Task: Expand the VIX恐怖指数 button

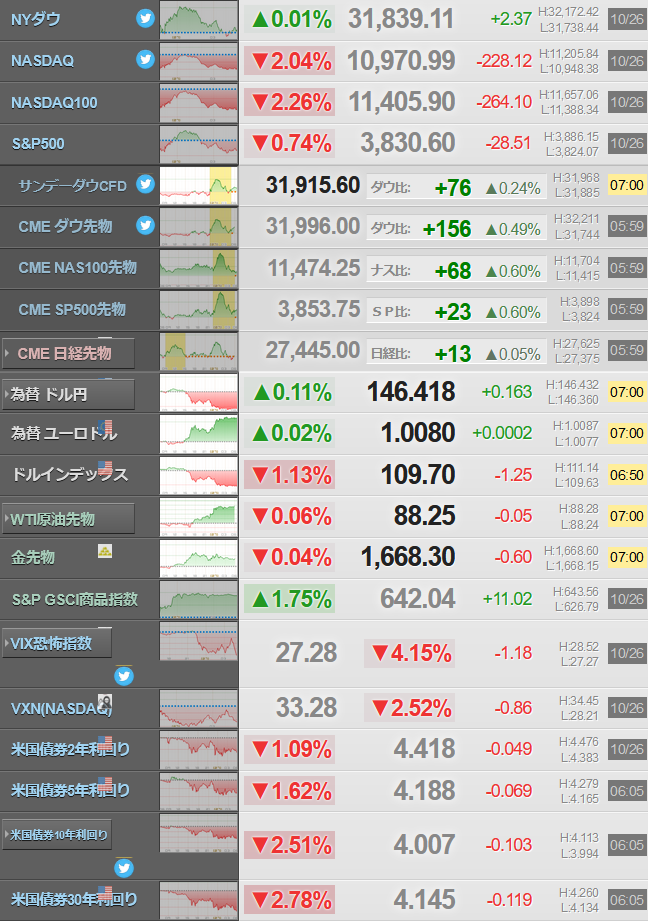Action: (57, 643)
